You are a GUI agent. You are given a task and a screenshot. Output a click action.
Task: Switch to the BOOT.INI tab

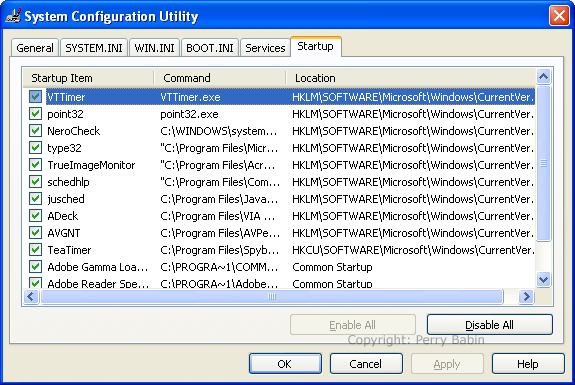click(210, 48)
